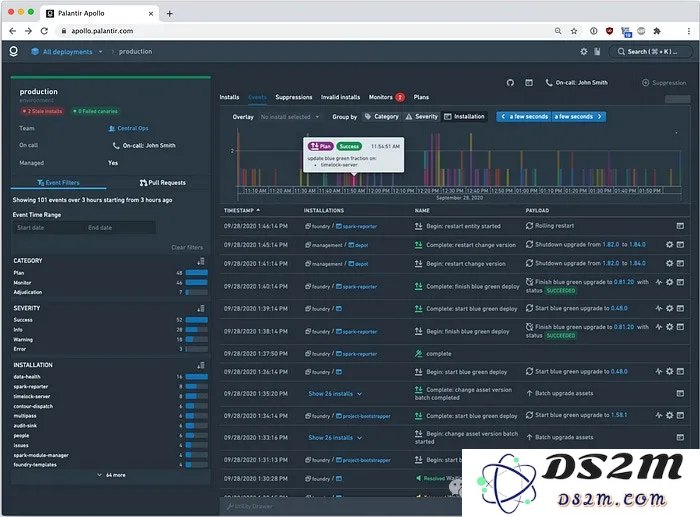700x517 pixels.
Task: Click gear icon in the 1:39:14 PM row
Action: click(x=669, y=308)
